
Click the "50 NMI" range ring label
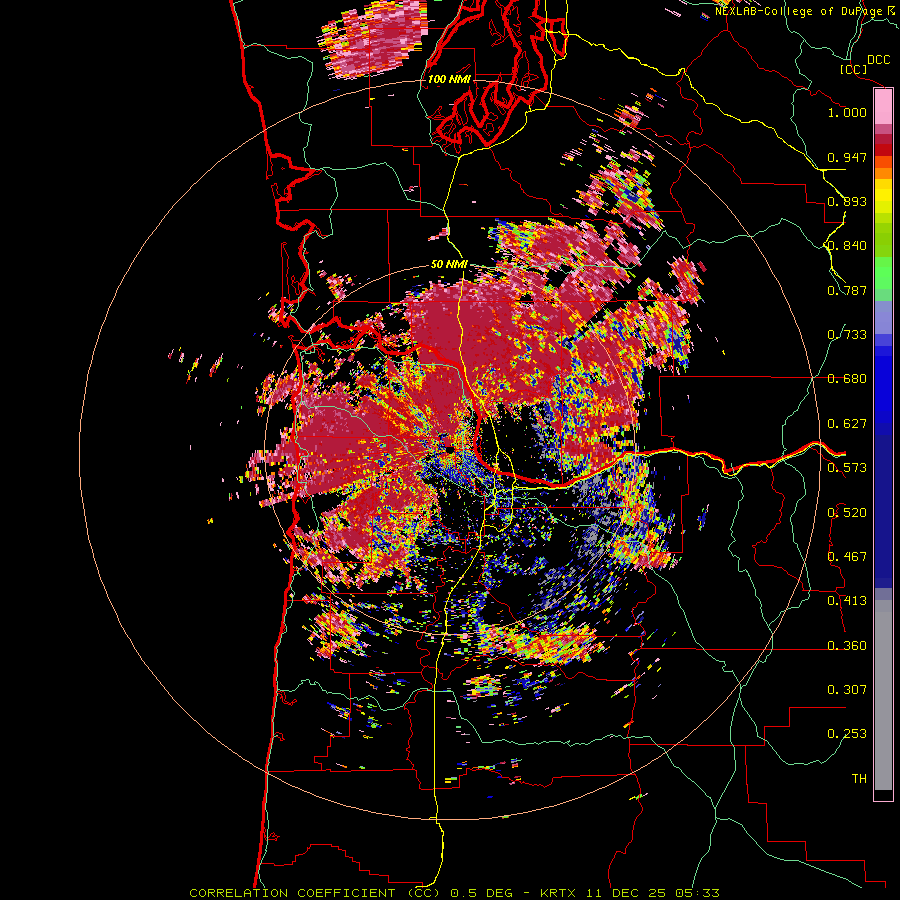[449, 265]
